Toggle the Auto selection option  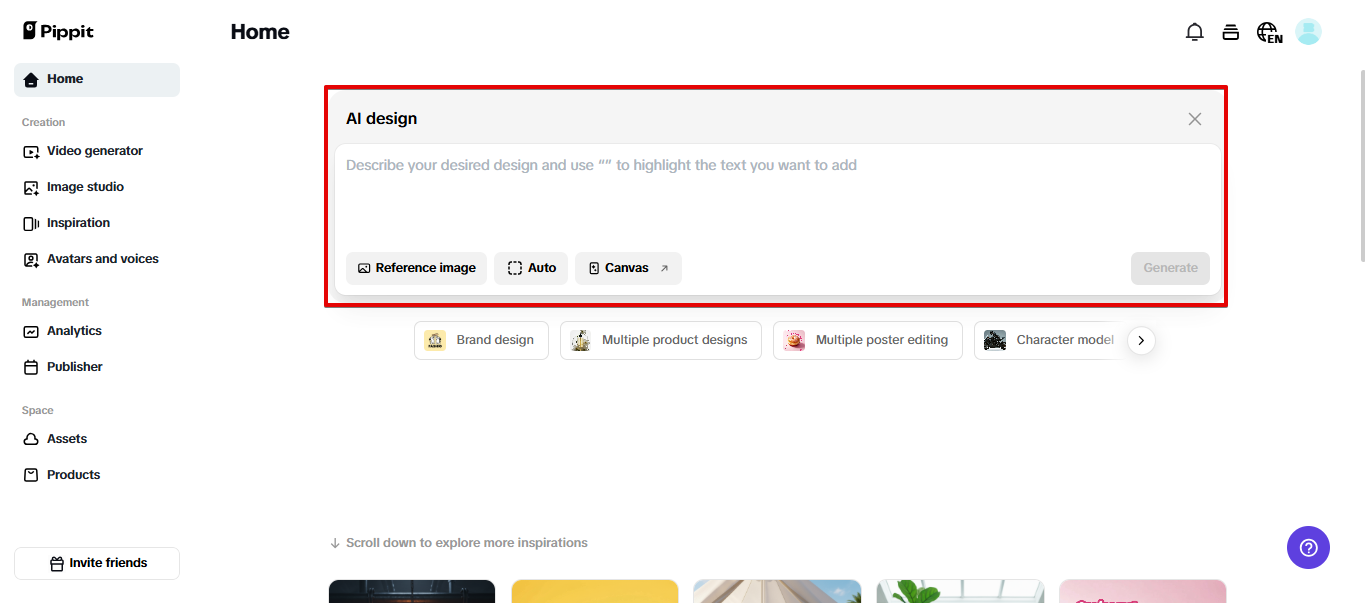click(x=531, y=267)
